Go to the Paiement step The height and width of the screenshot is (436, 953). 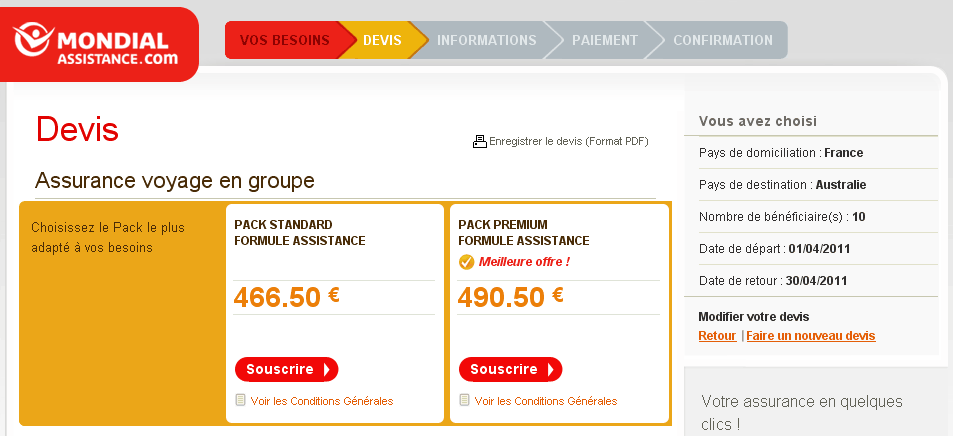coord(604,40)
